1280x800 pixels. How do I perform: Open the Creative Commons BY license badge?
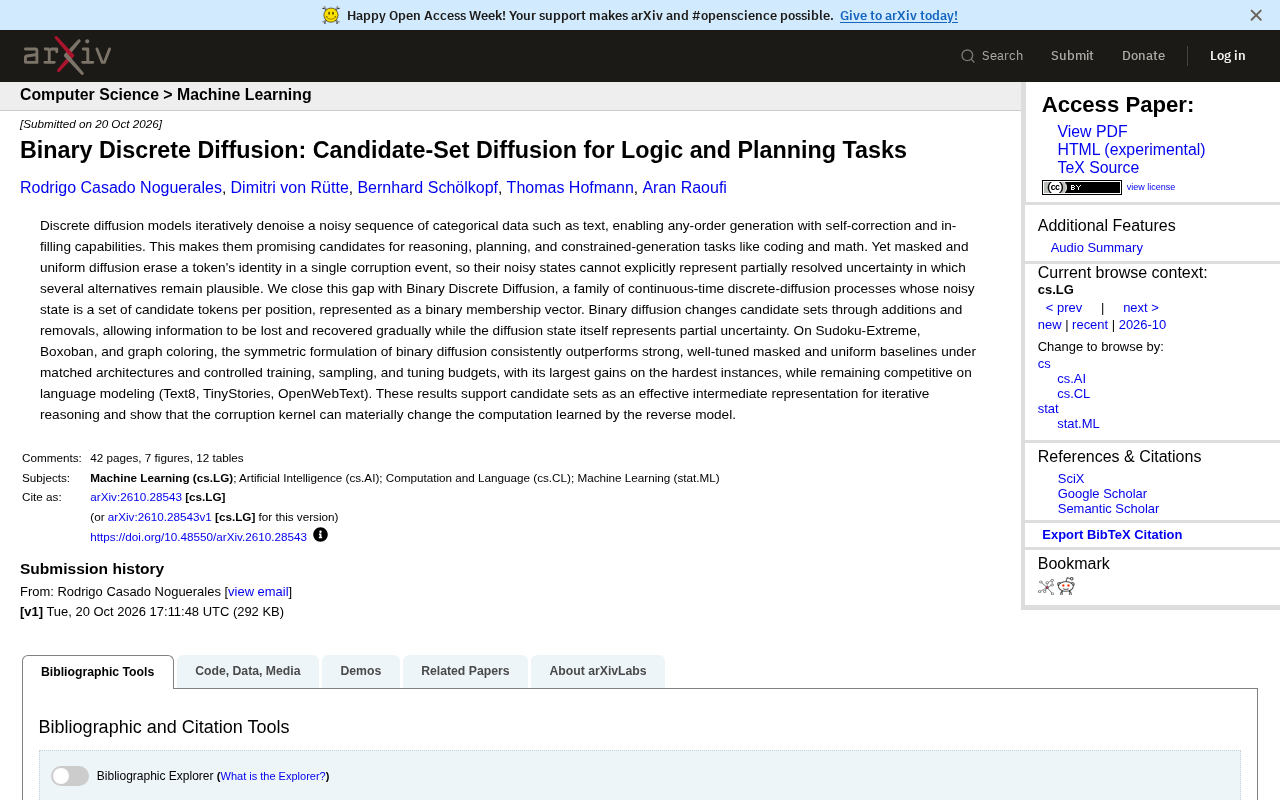click(1082, 187)
